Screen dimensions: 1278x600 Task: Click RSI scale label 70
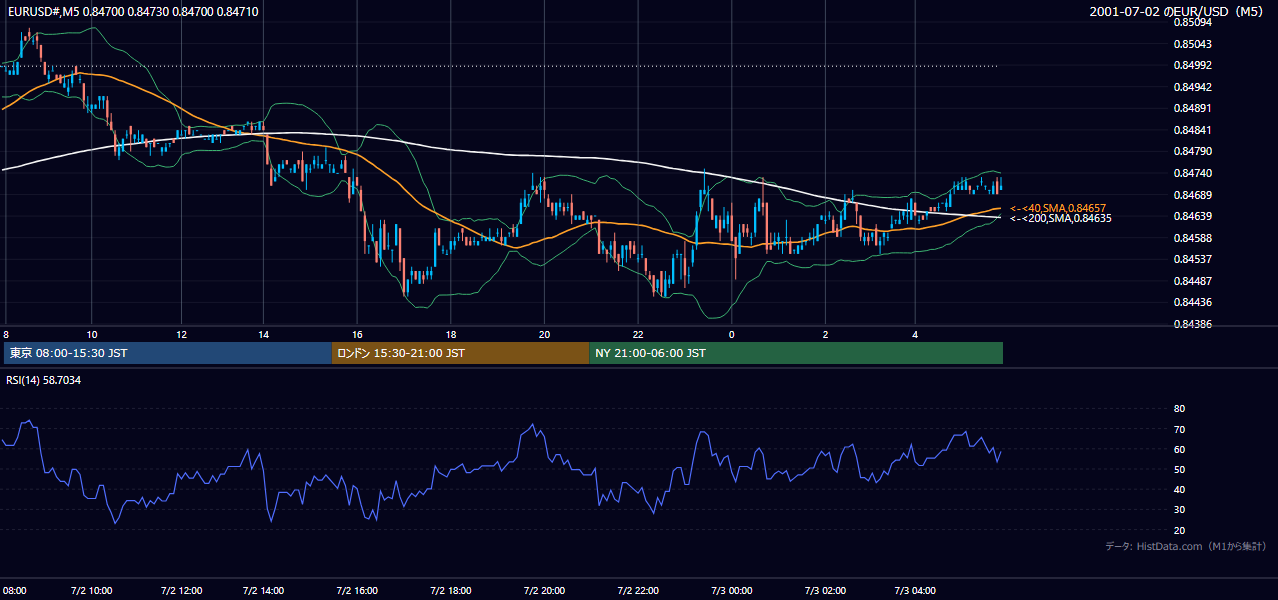pyautogui.click(x=1179, y=429)
